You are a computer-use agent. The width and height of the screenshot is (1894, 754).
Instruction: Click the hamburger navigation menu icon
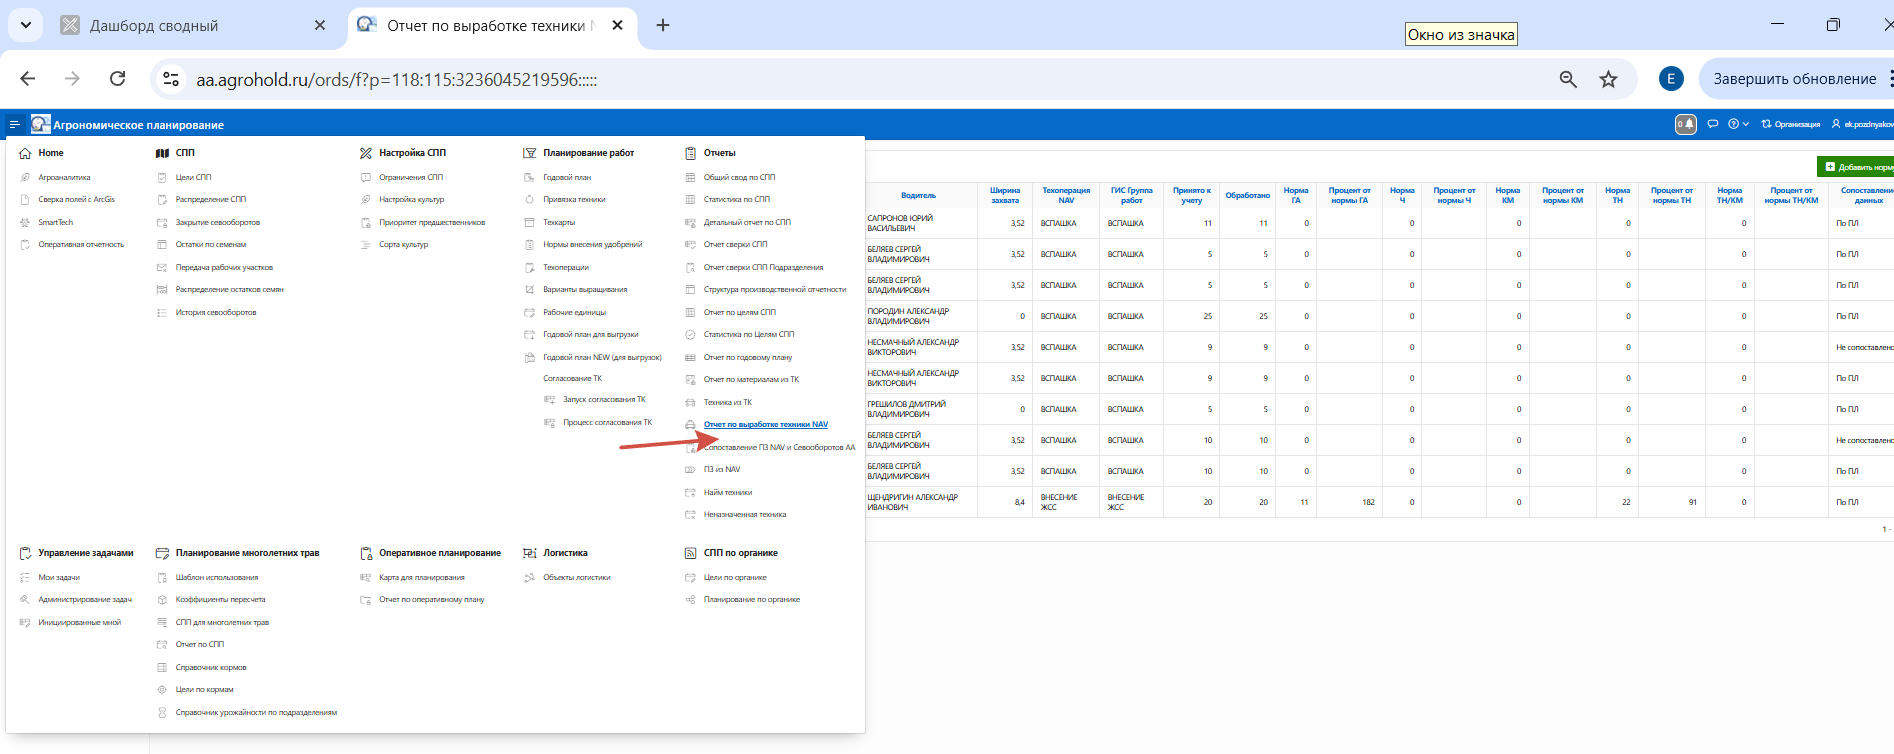pyautogui.click(x=14, y=125)
